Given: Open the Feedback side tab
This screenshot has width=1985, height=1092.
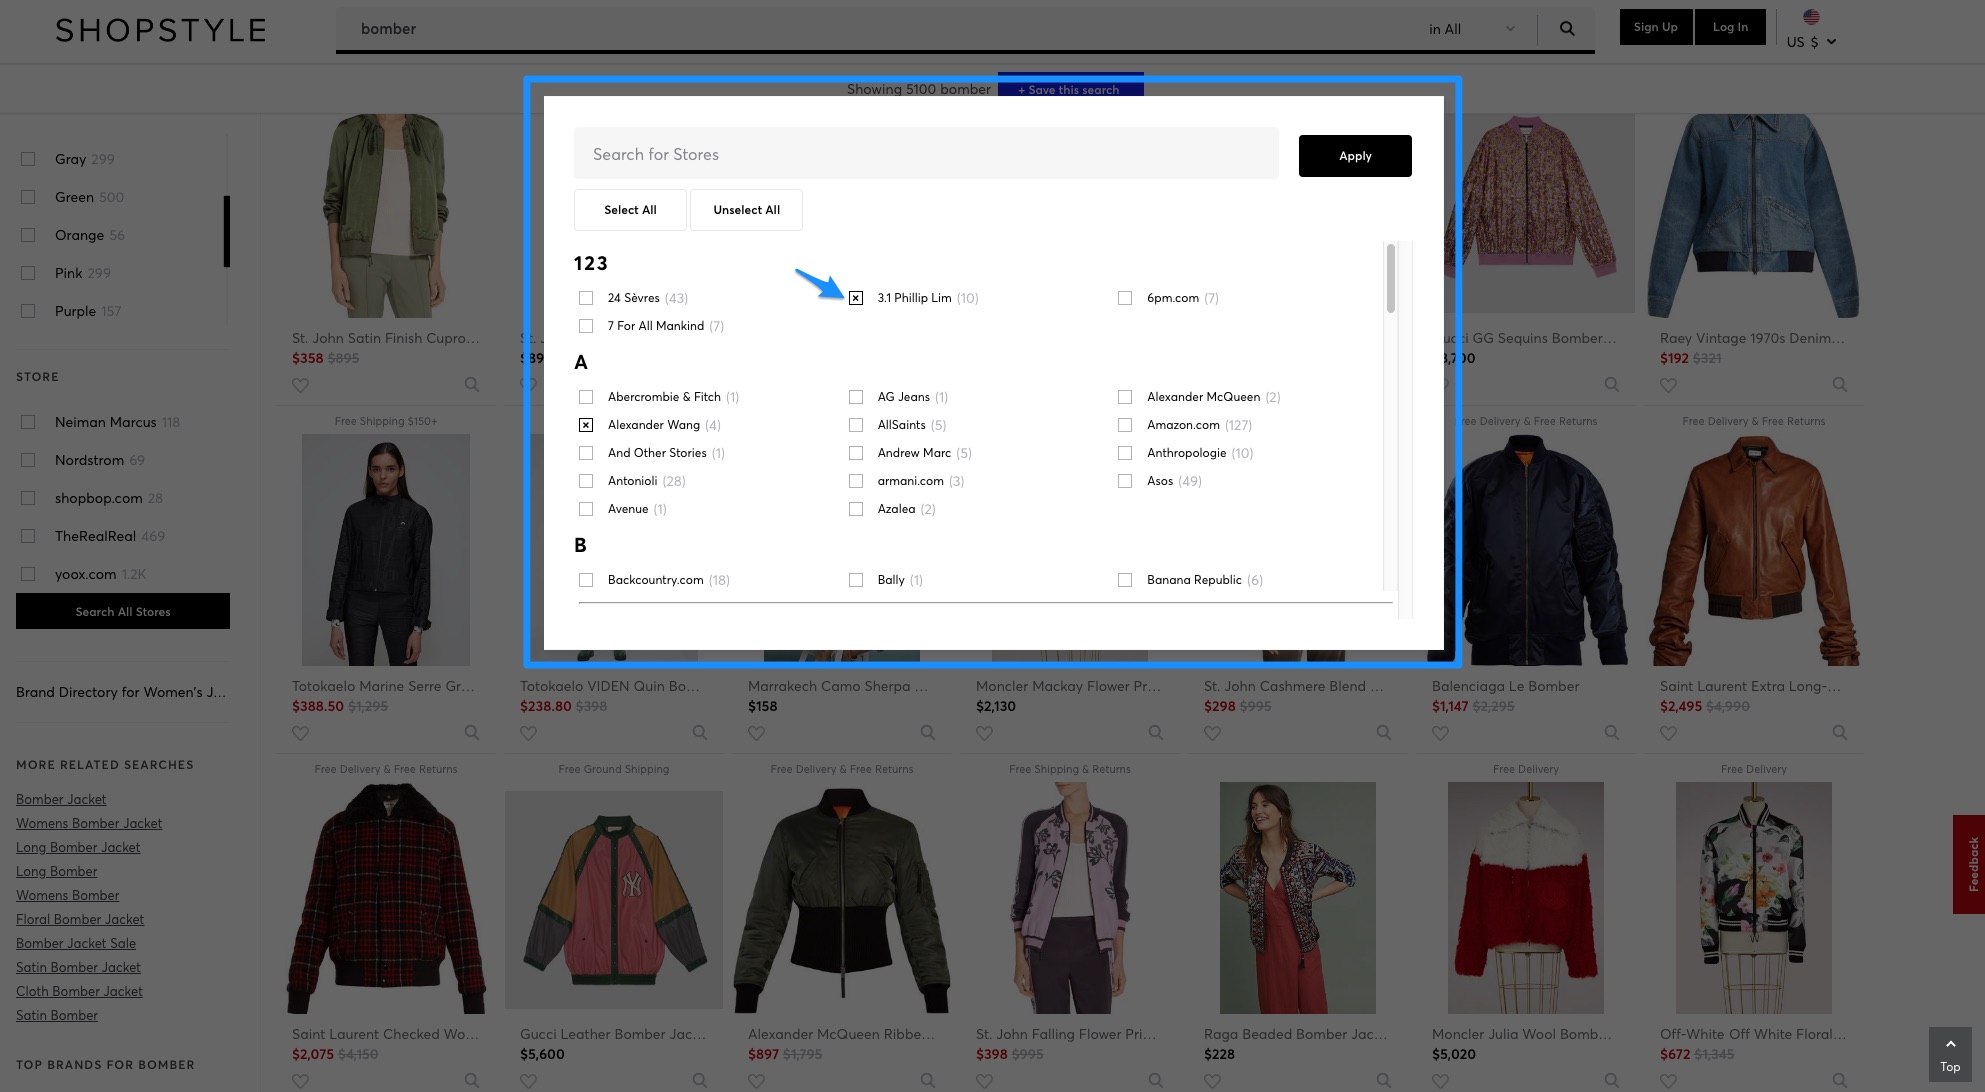Looking at the screenshot, I should point(1971,864).
